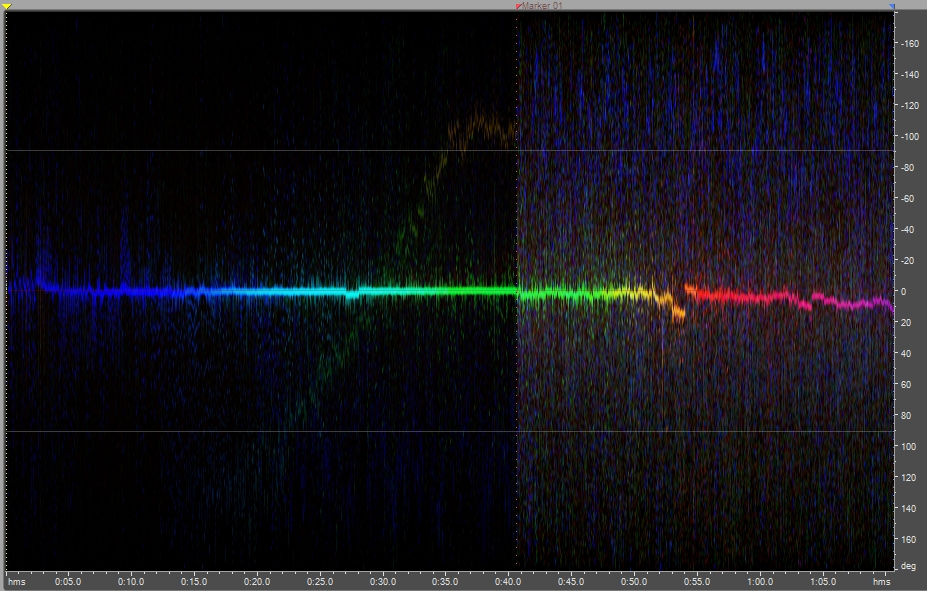Click the 0:45.0 time ruler label
Viewport: 927px width, 591px height.
571,582
